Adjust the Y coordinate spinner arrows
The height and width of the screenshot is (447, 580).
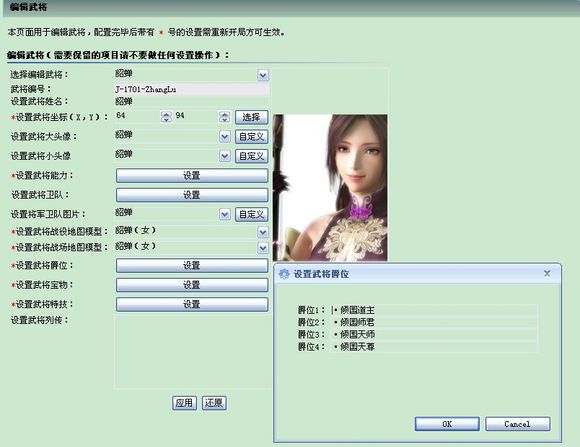(x=224, y=117)
